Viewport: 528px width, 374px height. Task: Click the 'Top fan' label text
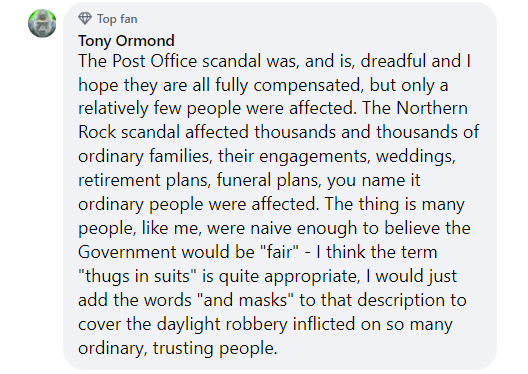click(x=117, y=19)
